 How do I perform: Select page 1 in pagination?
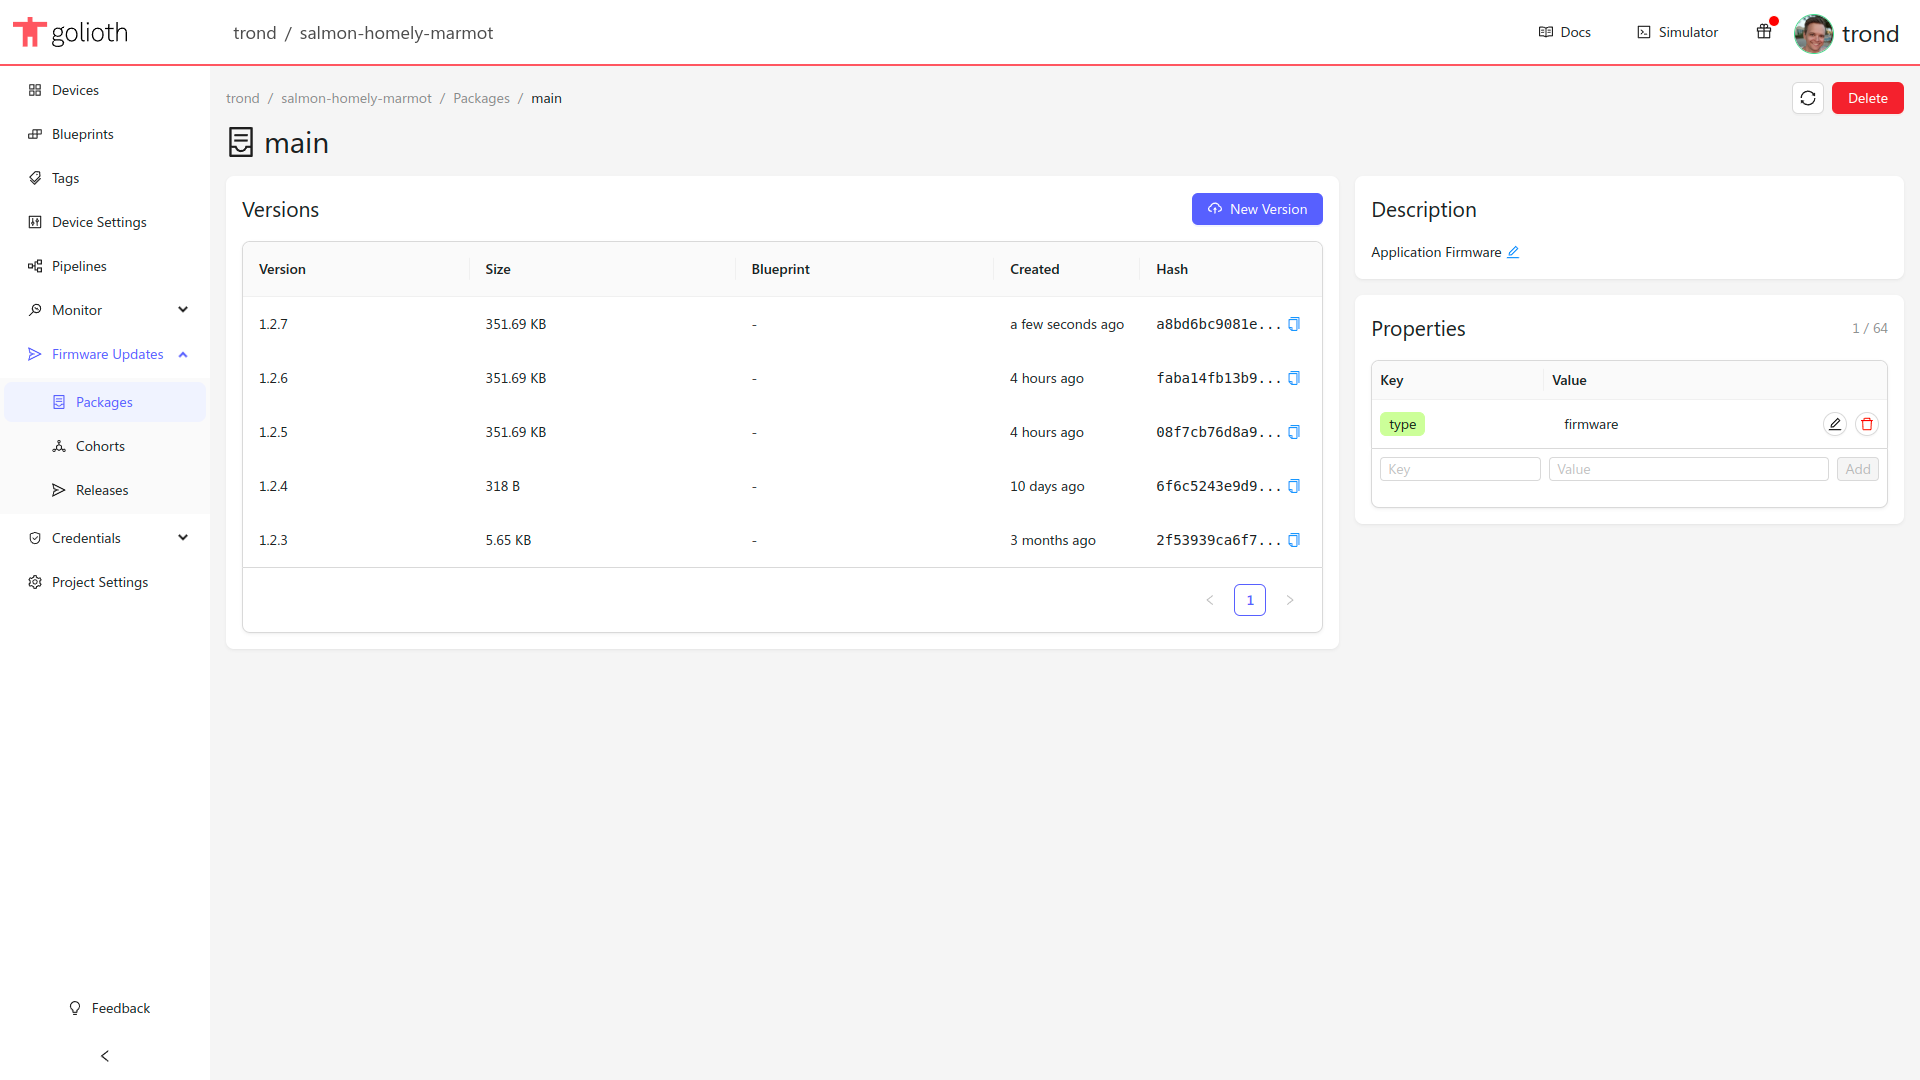click(1249, 600)
